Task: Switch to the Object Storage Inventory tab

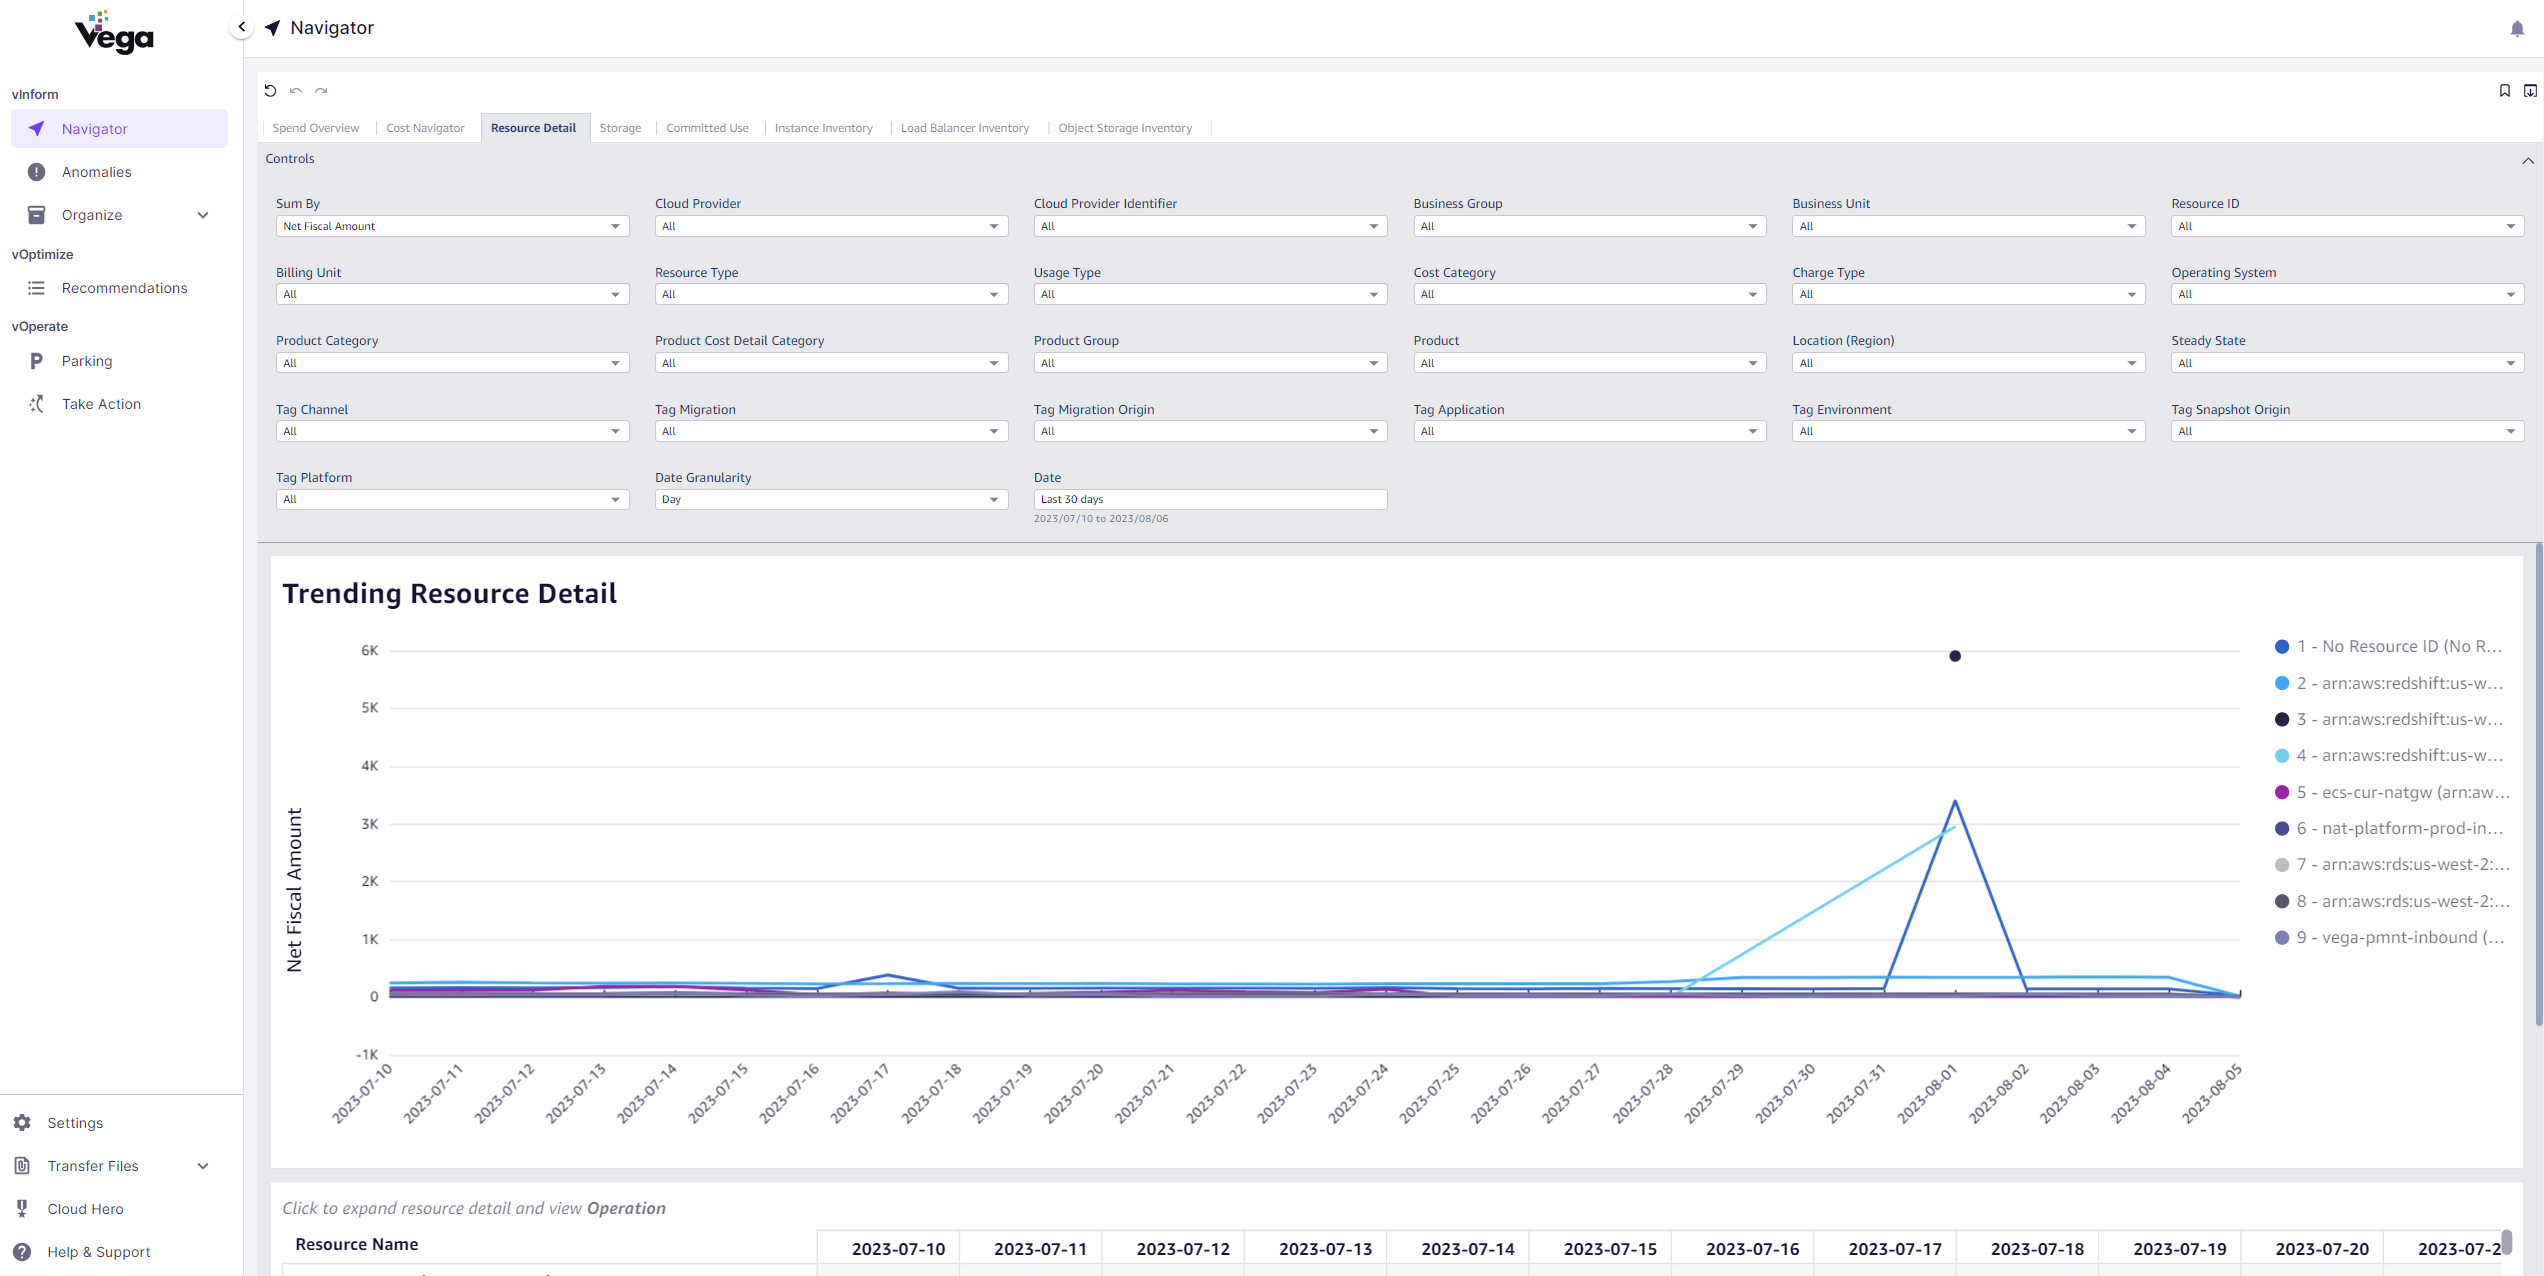Action: coord(1125,128)
